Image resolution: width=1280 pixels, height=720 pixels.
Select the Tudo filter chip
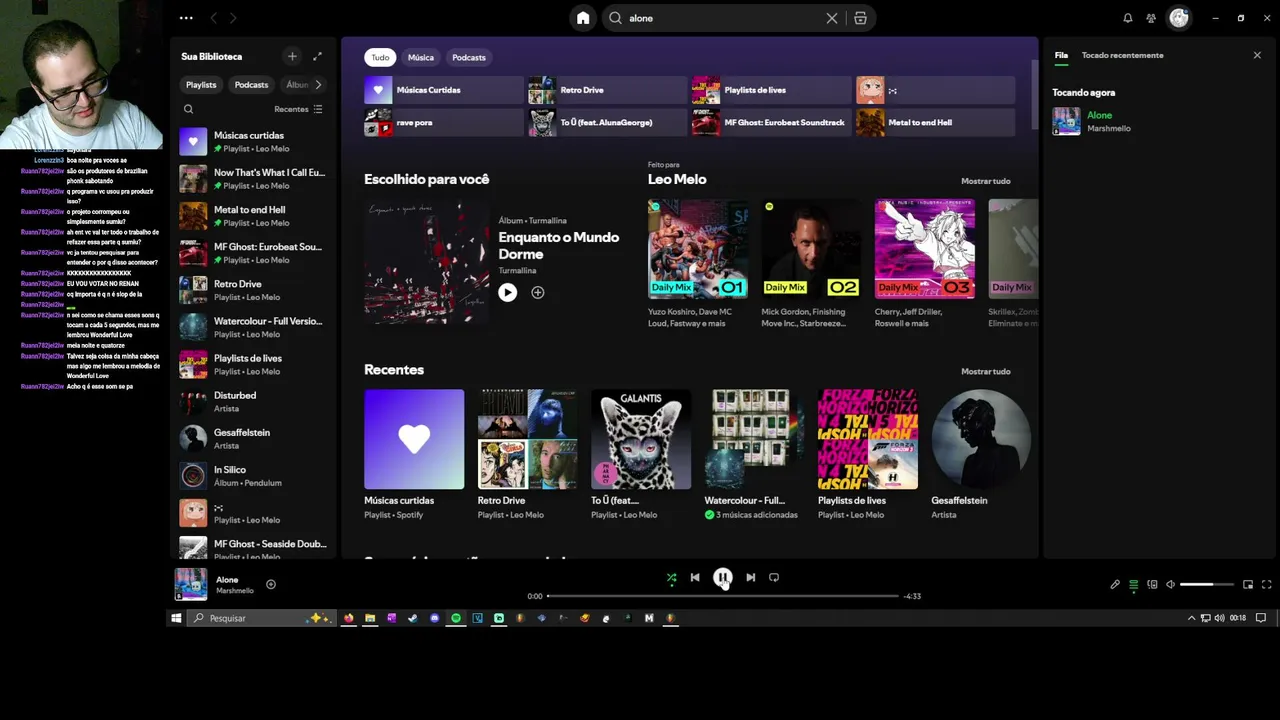pos(380,57)
